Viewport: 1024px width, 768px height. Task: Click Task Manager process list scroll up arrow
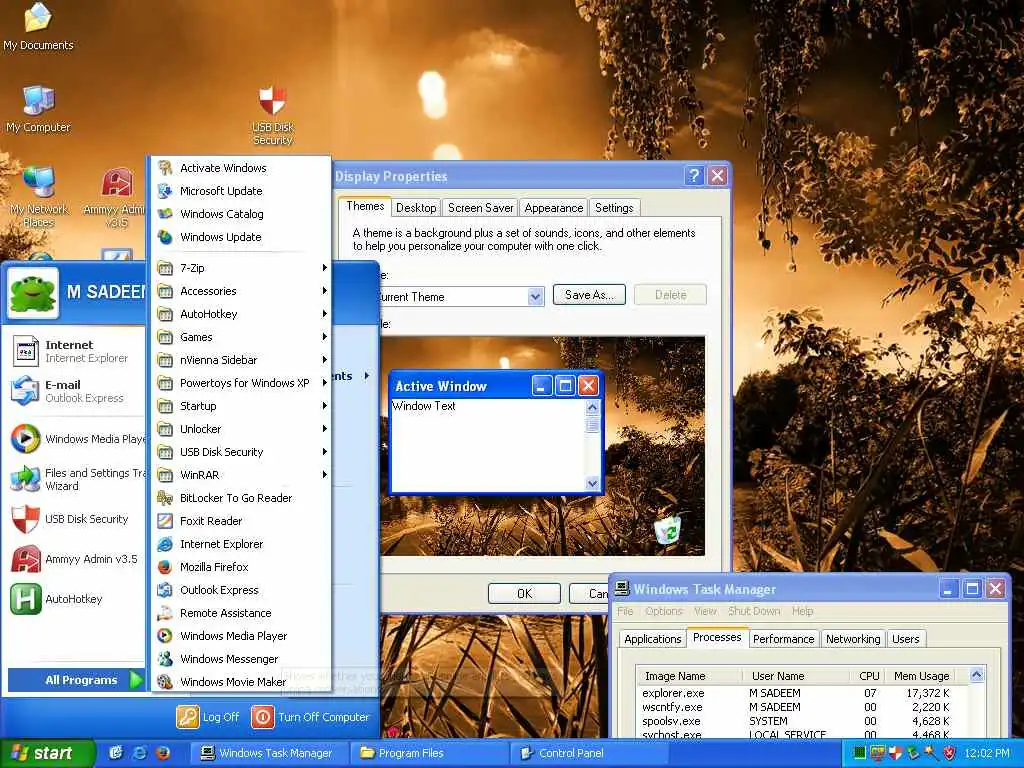click(977, 675)
